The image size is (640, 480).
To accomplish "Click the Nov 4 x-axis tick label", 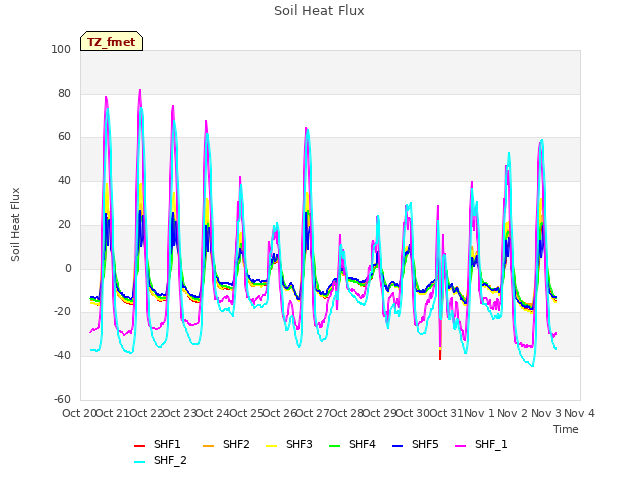I will tap(579, 413).
